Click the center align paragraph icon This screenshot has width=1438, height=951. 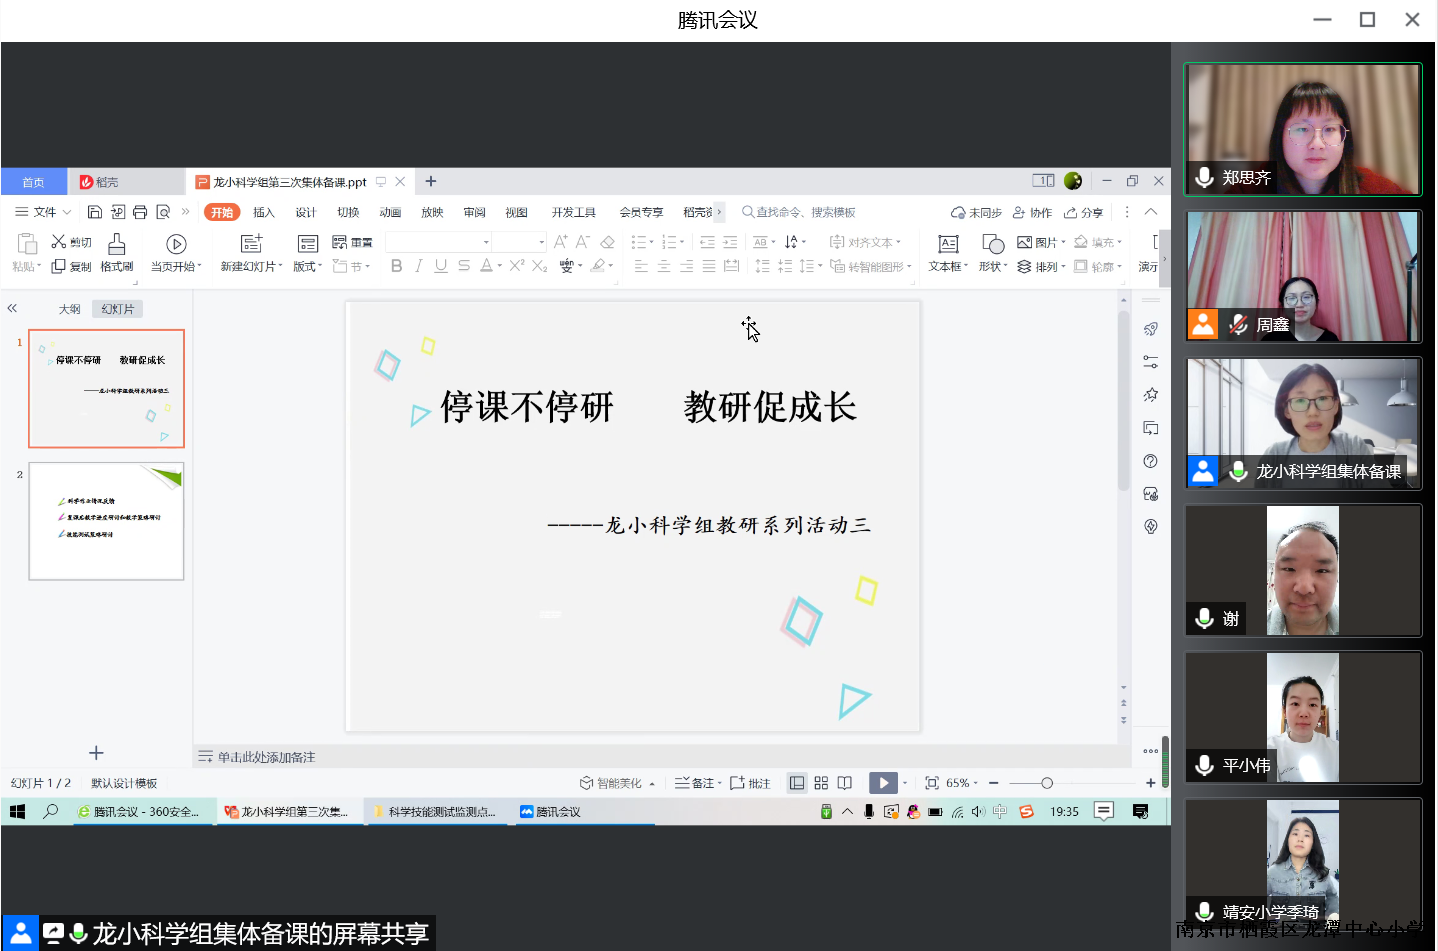click(664, 266)
